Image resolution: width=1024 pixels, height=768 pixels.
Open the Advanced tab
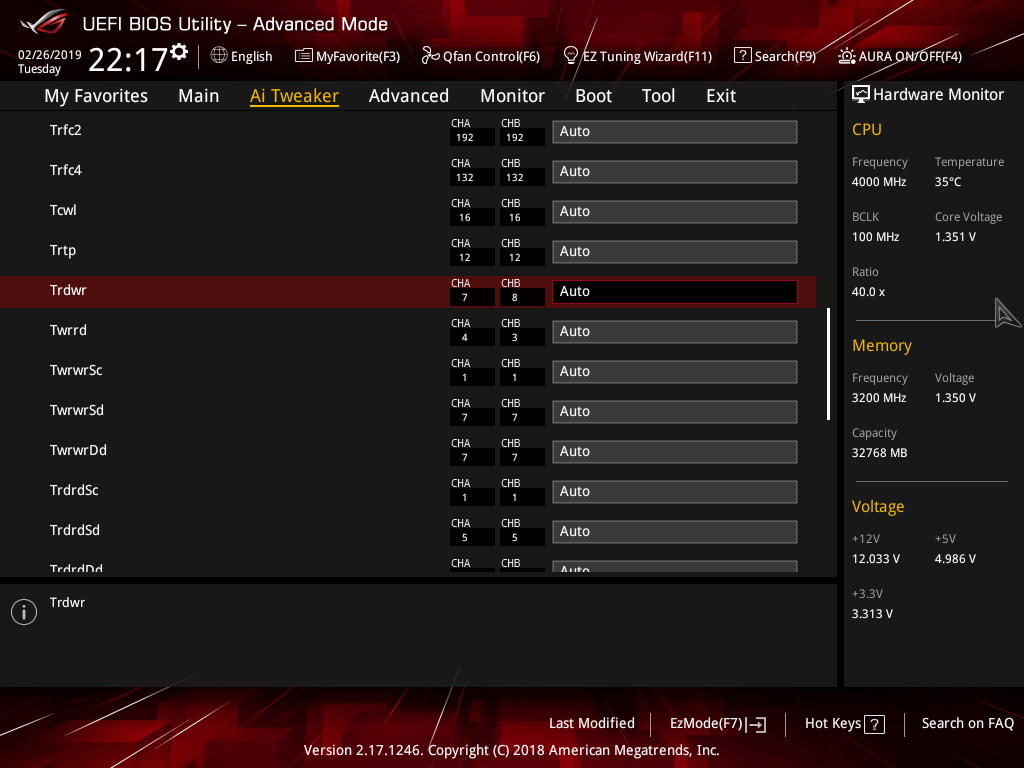click(x=409, y=96)
